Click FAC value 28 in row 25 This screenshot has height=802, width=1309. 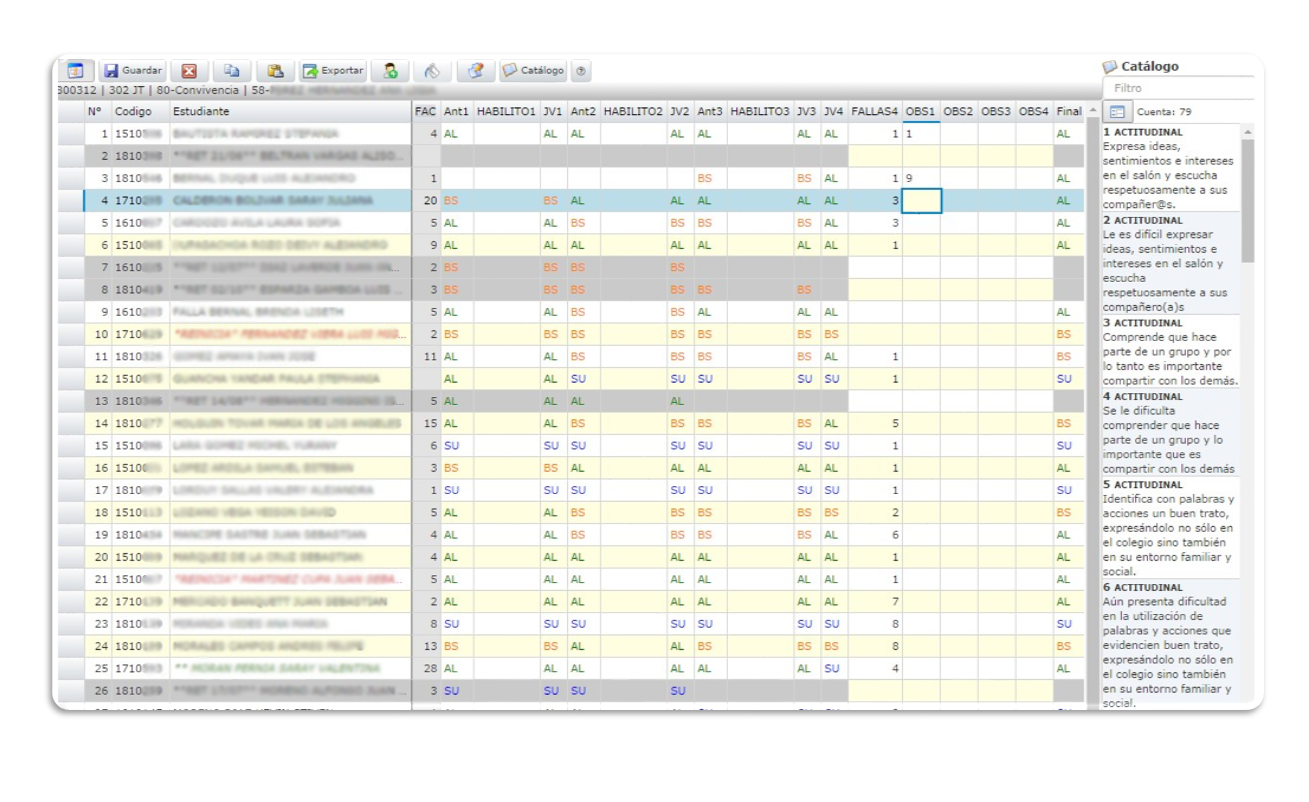point(426,668)
